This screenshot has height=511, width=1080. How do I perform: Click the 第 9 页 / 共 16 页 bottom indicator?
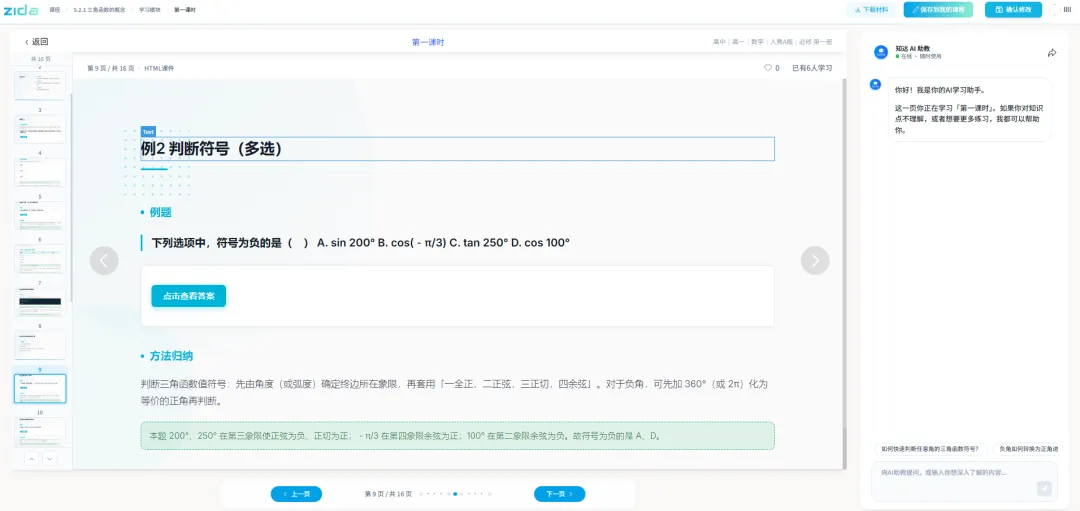[x=388, y=494]
